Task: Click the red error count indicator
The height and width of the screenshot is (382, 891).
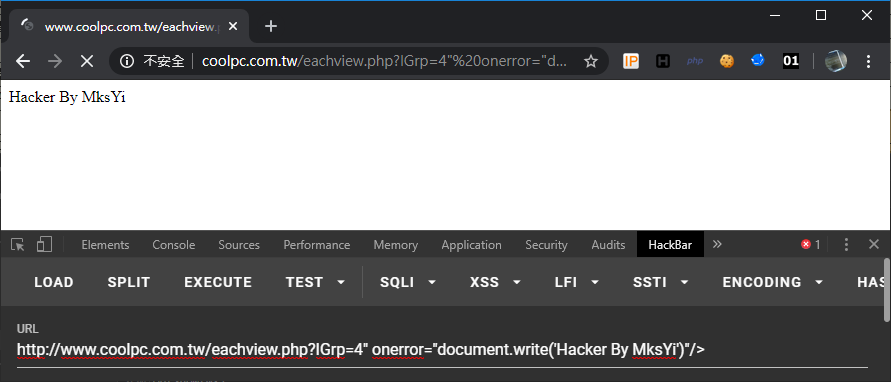Action: pyautogui.click(x=811, y=244)
